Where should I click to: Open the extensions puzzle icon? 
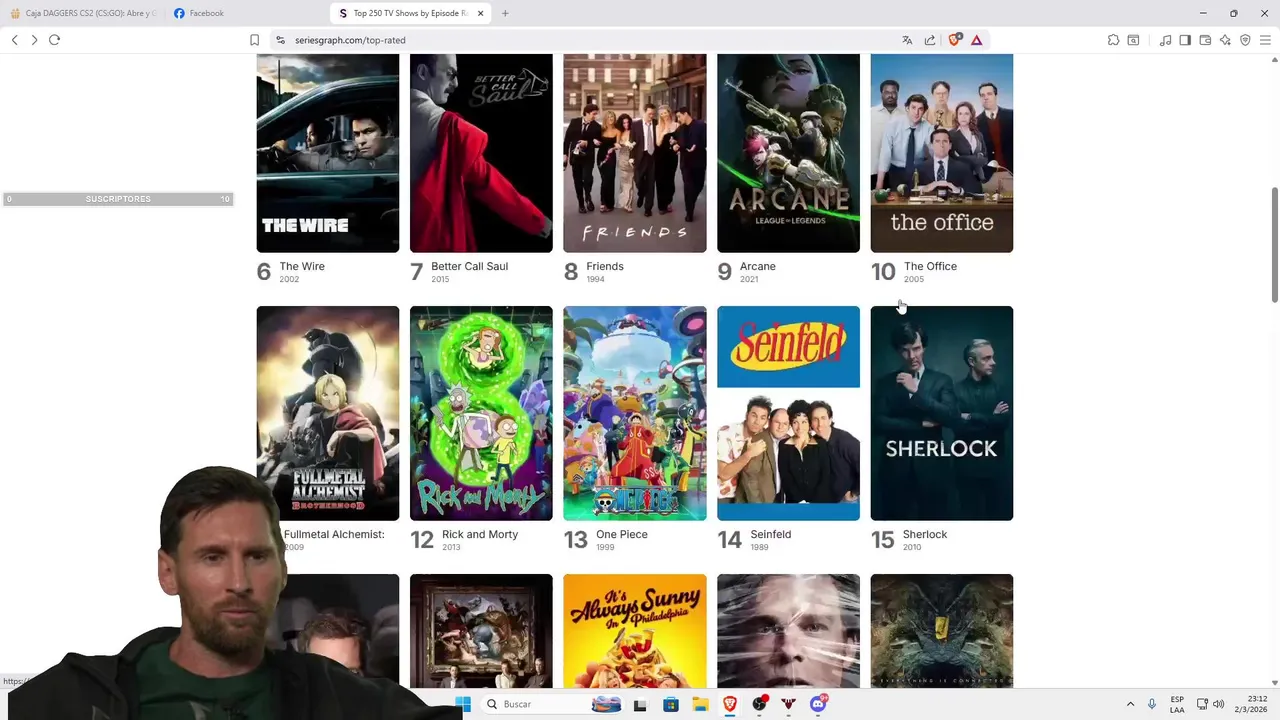[1113, 40]
